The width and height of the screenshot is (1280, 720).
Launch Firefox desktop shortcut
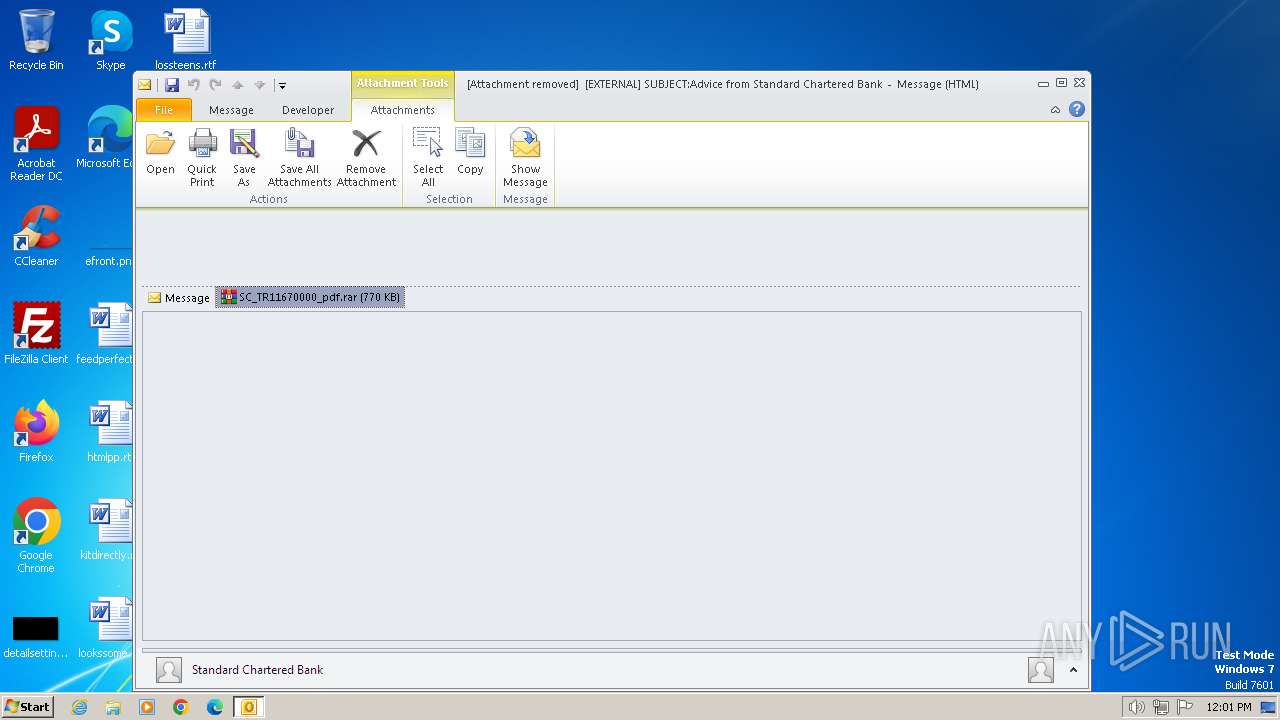pos(36,432)
